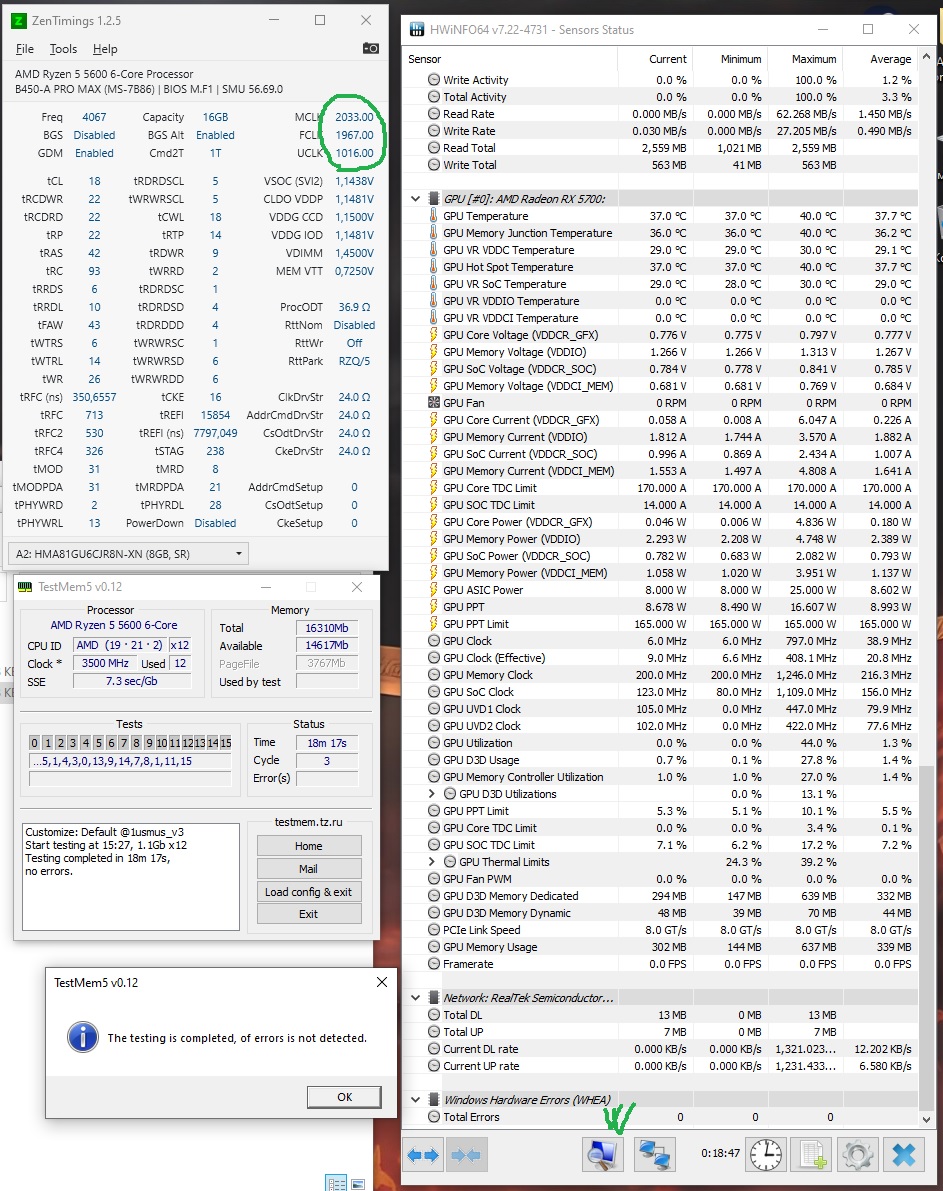Expand the GPU D3D Utilizations group
The width and height of the screenshot is (943, 1191).
432,794
